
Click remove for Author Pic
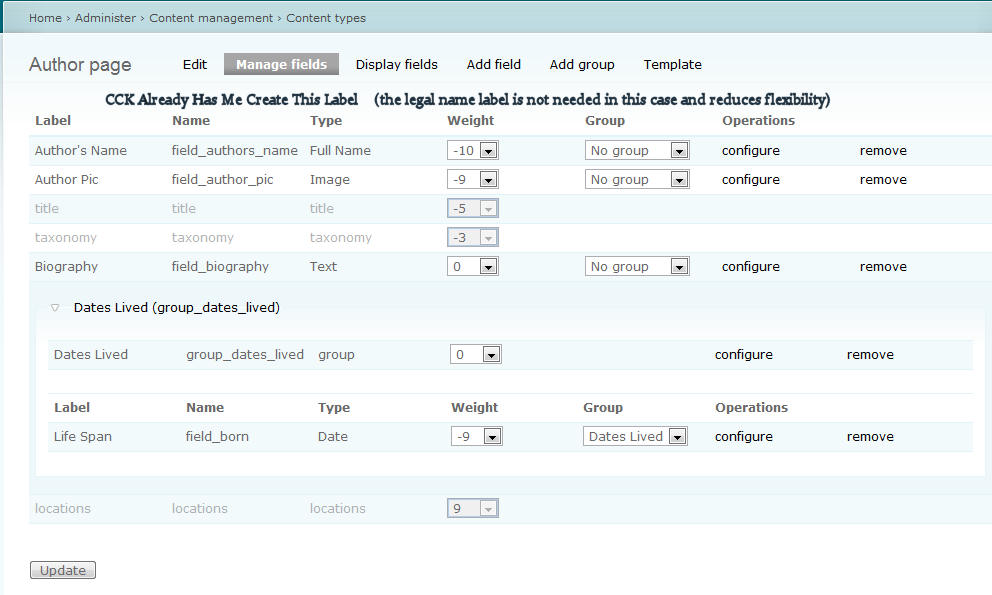coord(883,180)
